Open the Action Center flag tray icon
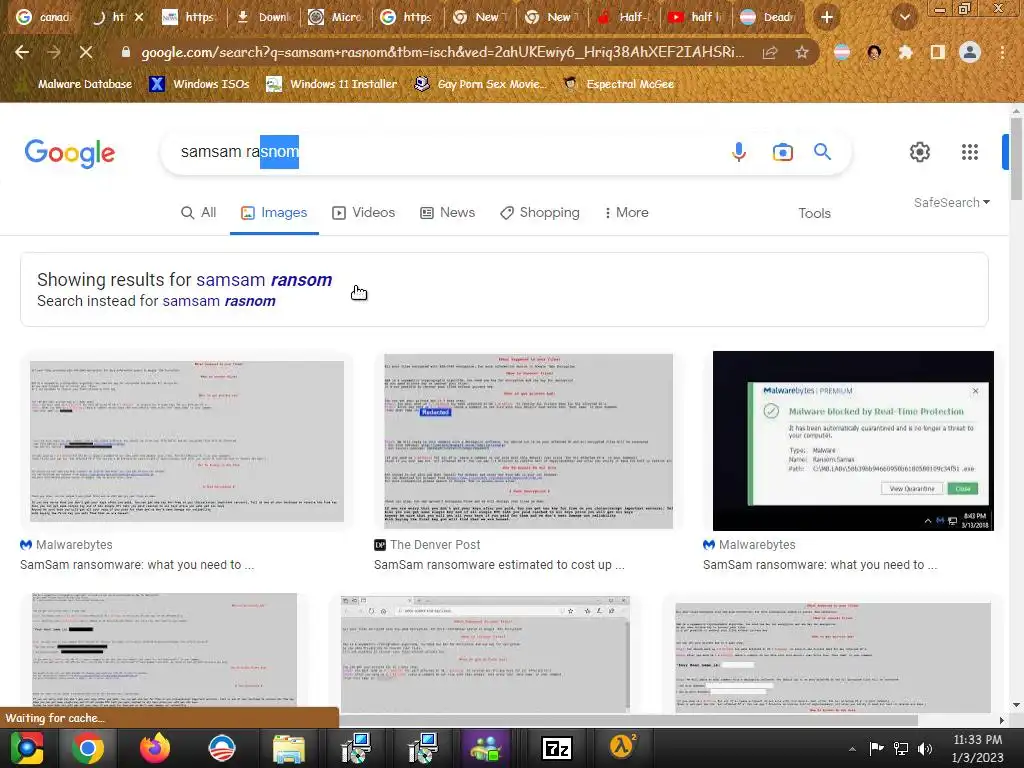The width and height of the screenshot is (1024, 768). [x=876, y=749]
